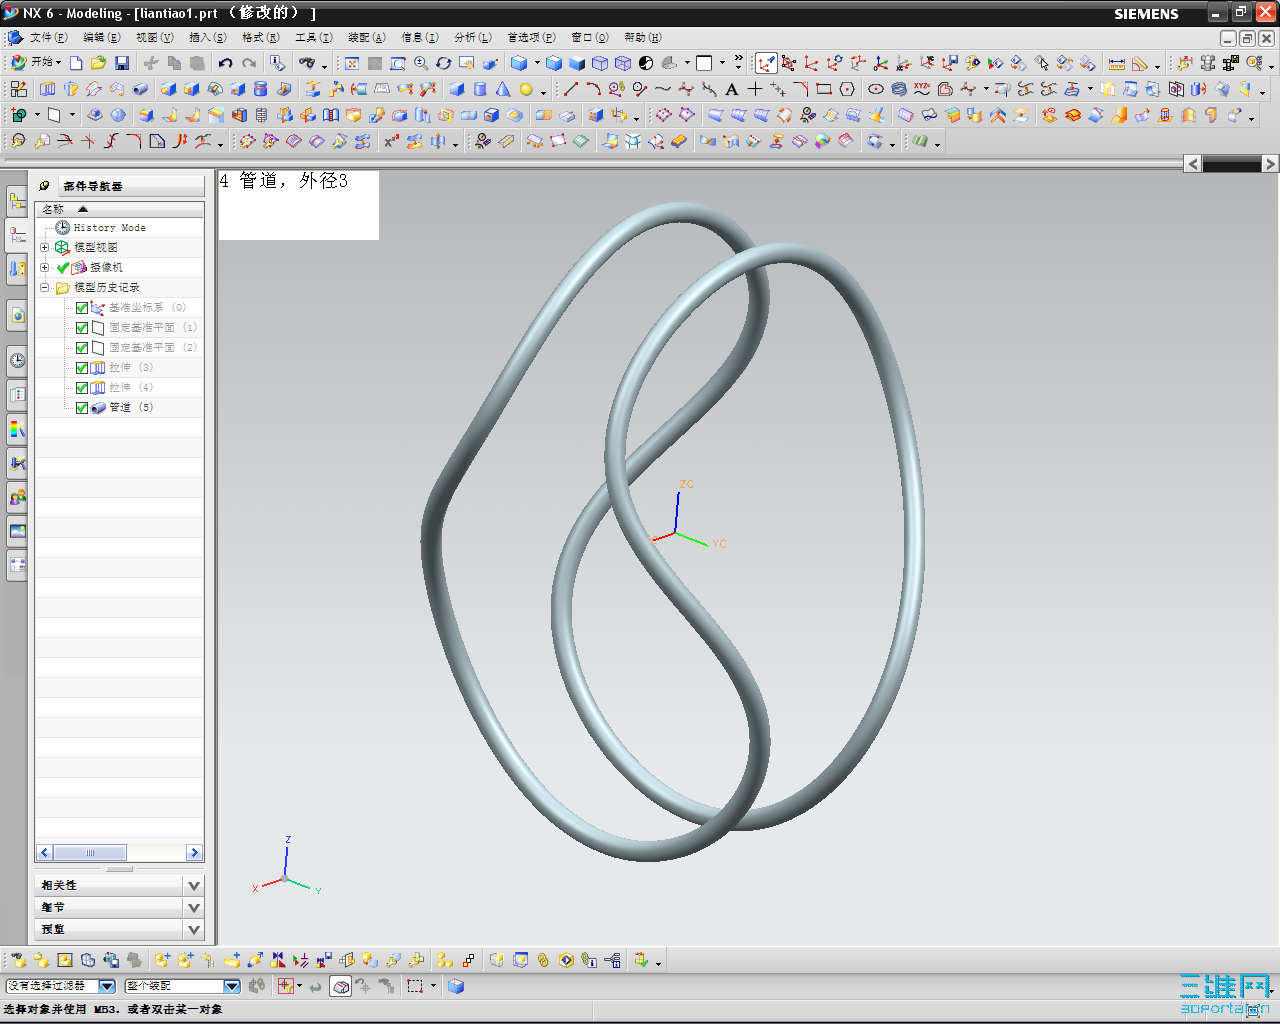1280x1024 pixels.
Task: Expand the 相关性 panel section
Action: [x=194, y=885]
